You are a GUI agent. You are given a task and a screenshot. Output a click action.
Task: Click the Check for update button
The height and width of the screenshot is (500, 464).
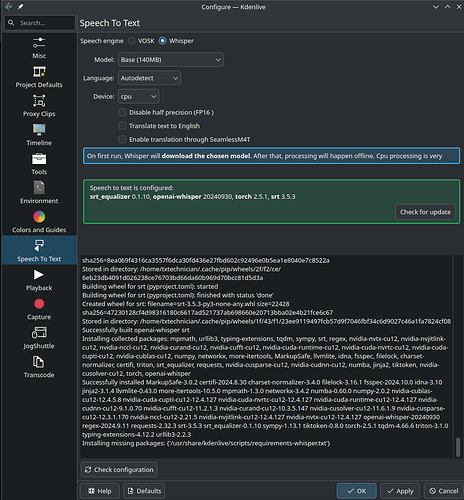click(x=425, y=212)
